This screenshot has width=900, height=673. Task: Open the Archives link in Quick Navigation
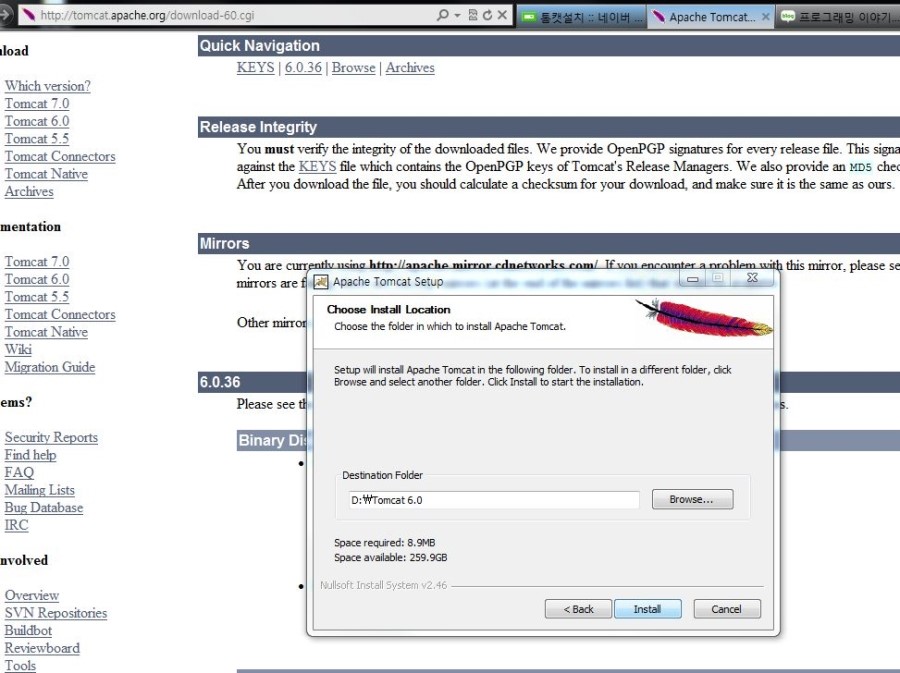tap(410, 68)
